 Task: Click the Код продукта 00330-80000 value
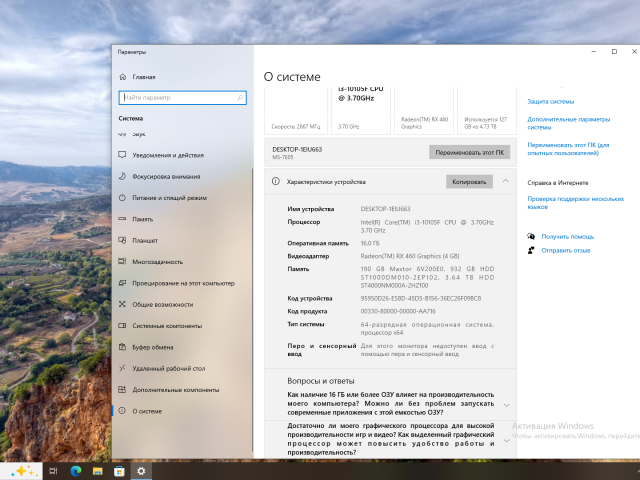click(398, 311)
